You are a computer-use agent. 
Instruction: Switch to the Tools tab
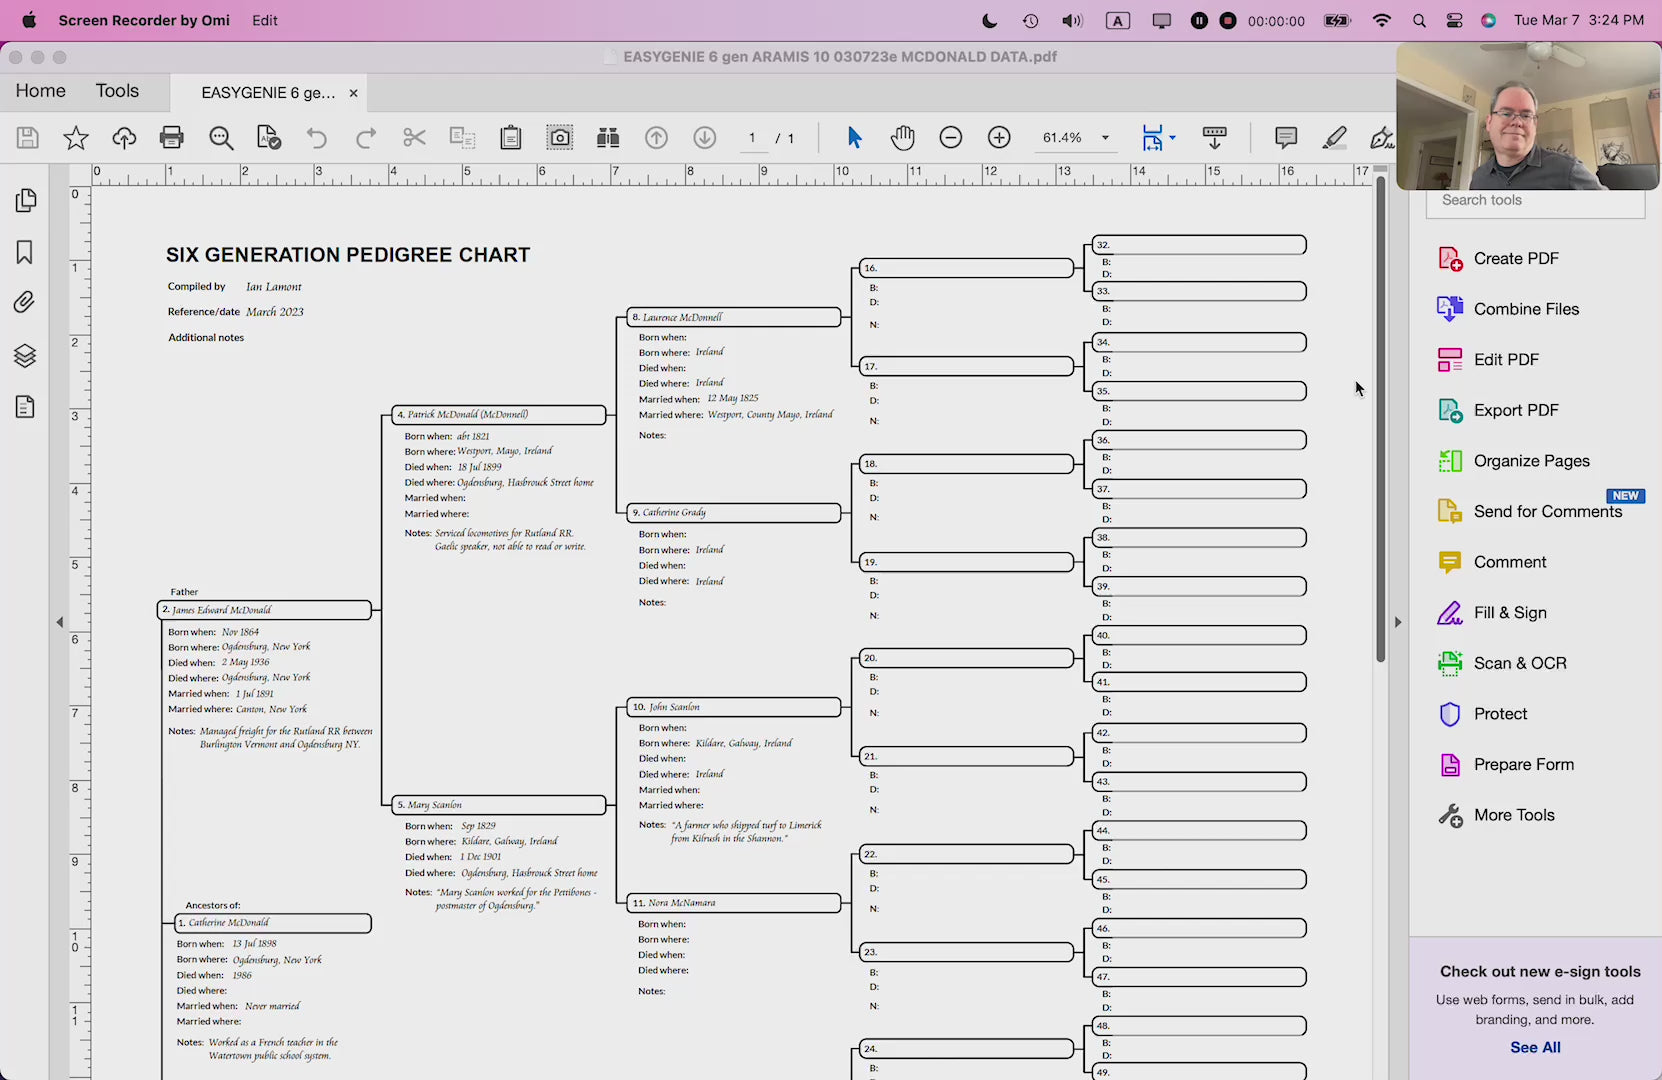117,91
